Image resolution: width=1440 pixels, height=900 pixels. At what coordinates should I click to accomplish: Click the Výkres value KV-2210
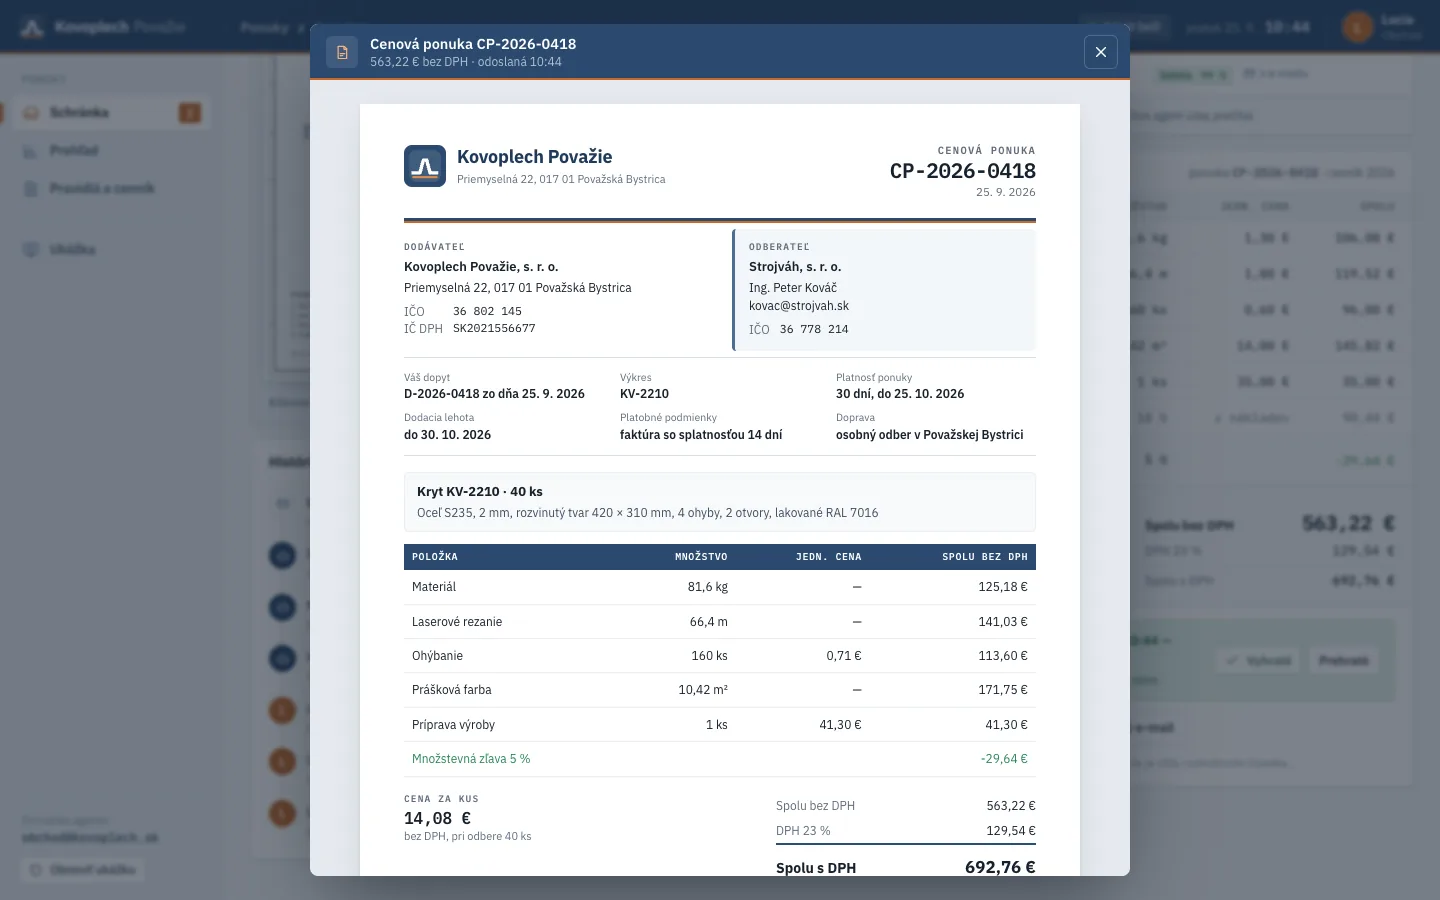(x=644, y=394)
